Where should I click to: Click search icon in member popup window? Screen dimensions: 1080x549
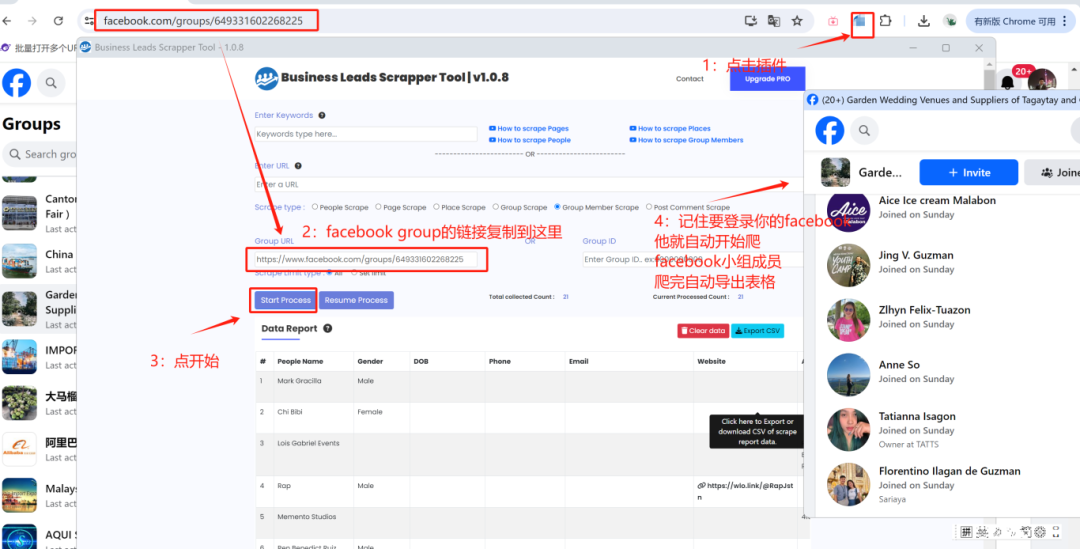[x=864, y=130]
